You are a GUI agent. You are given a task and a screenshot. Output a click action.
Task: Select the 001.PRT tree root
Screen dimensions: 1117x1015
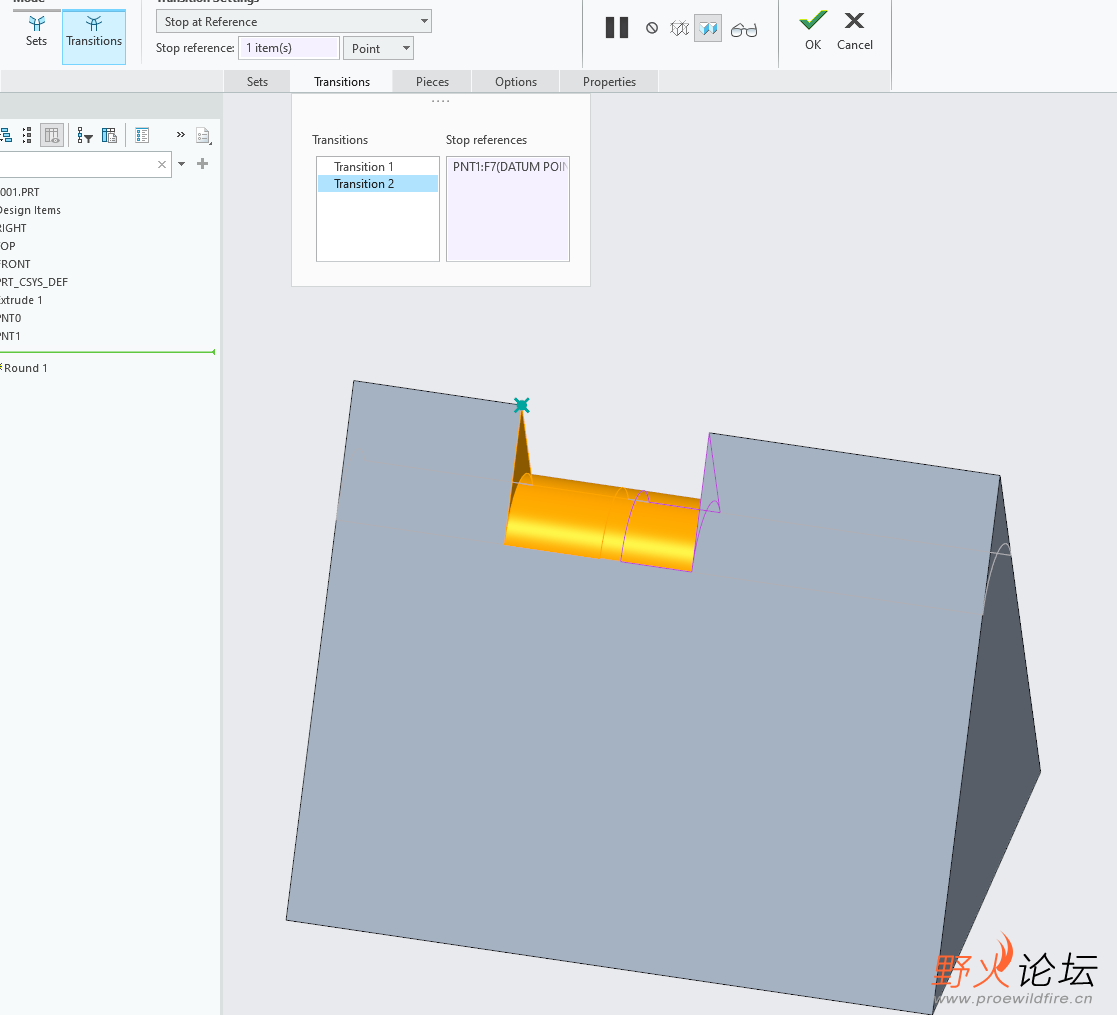click(20, 192)
